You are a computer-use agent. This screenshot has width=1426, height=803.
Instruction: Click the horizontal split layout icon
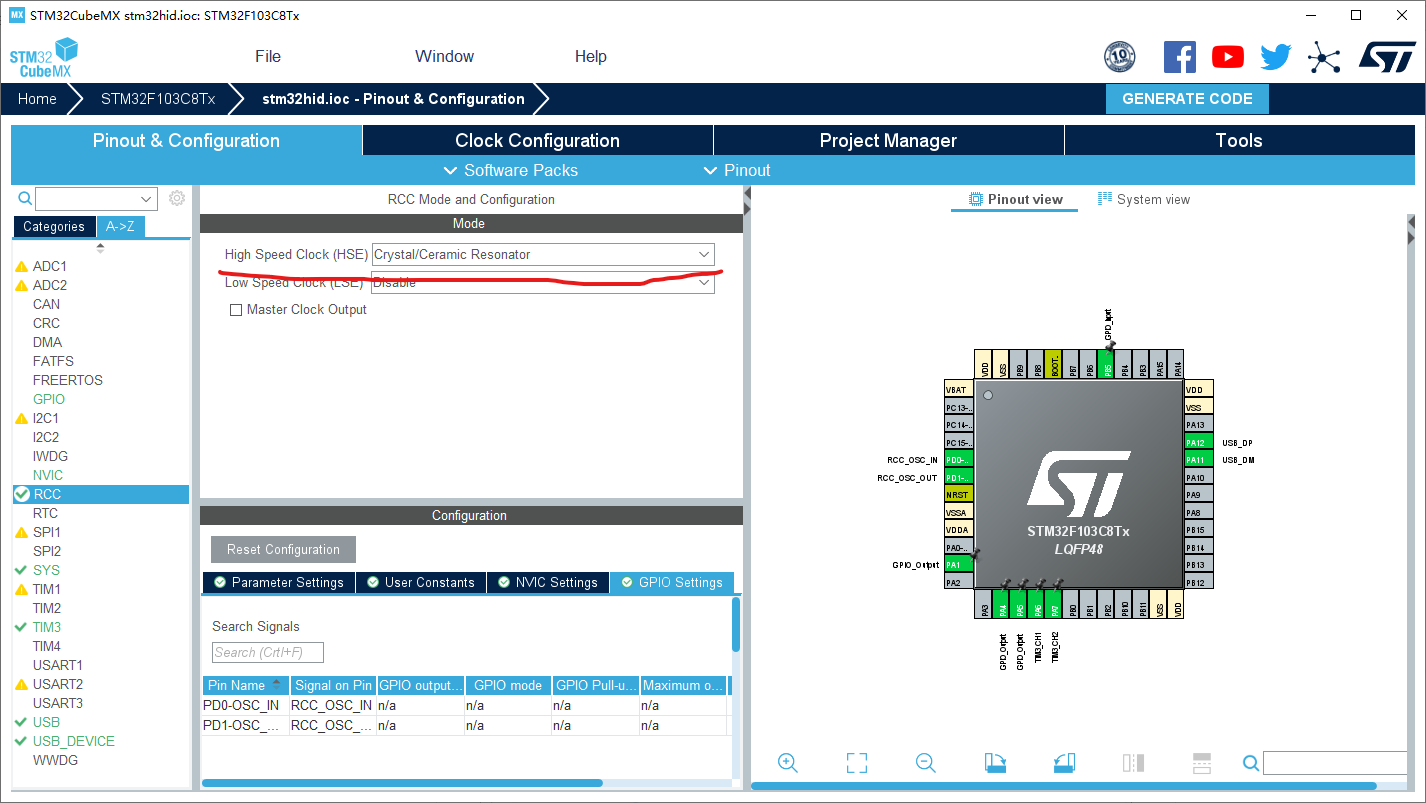tap(1202, 763)
